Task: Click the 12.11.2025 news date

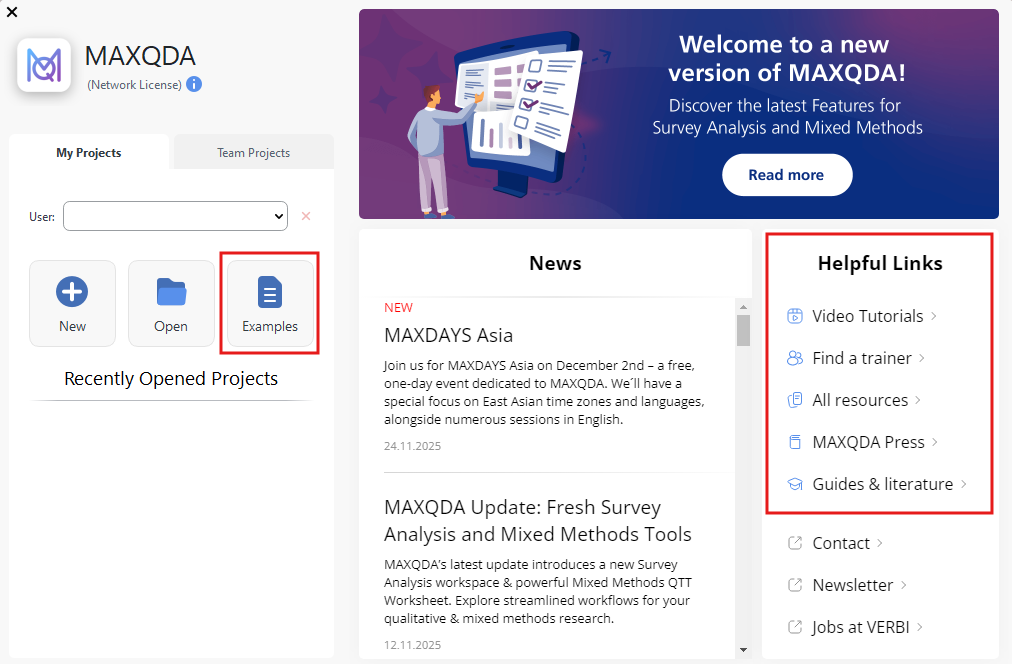Action: [x=412, y=645]
